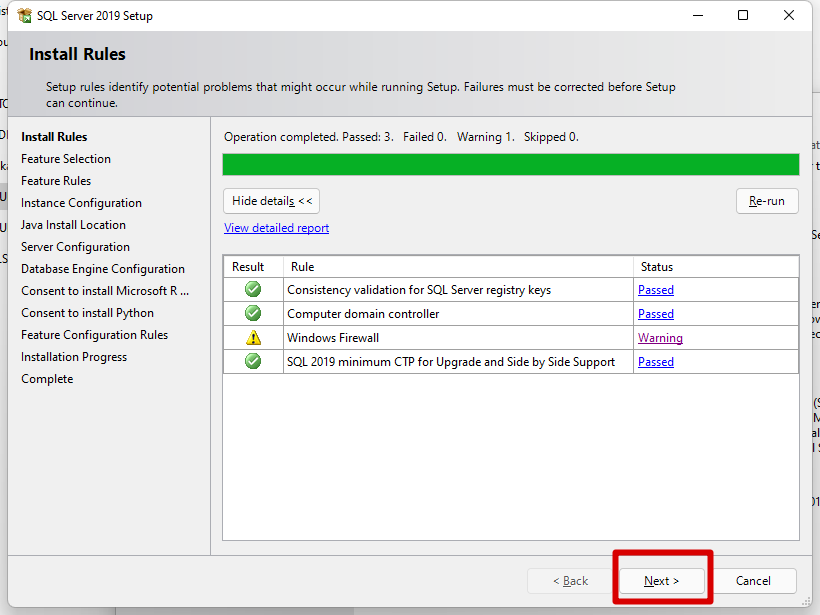Select Database Engine Configuration step
This screenshot has width=820, height=615.
pos(103,269)
